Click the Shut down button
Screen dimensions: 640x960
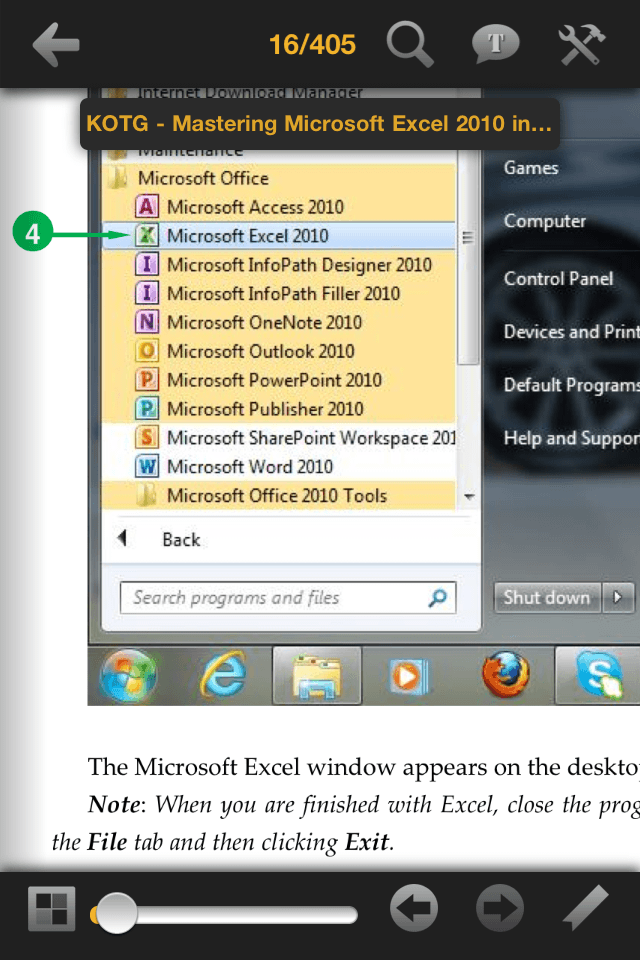point(547,598)
